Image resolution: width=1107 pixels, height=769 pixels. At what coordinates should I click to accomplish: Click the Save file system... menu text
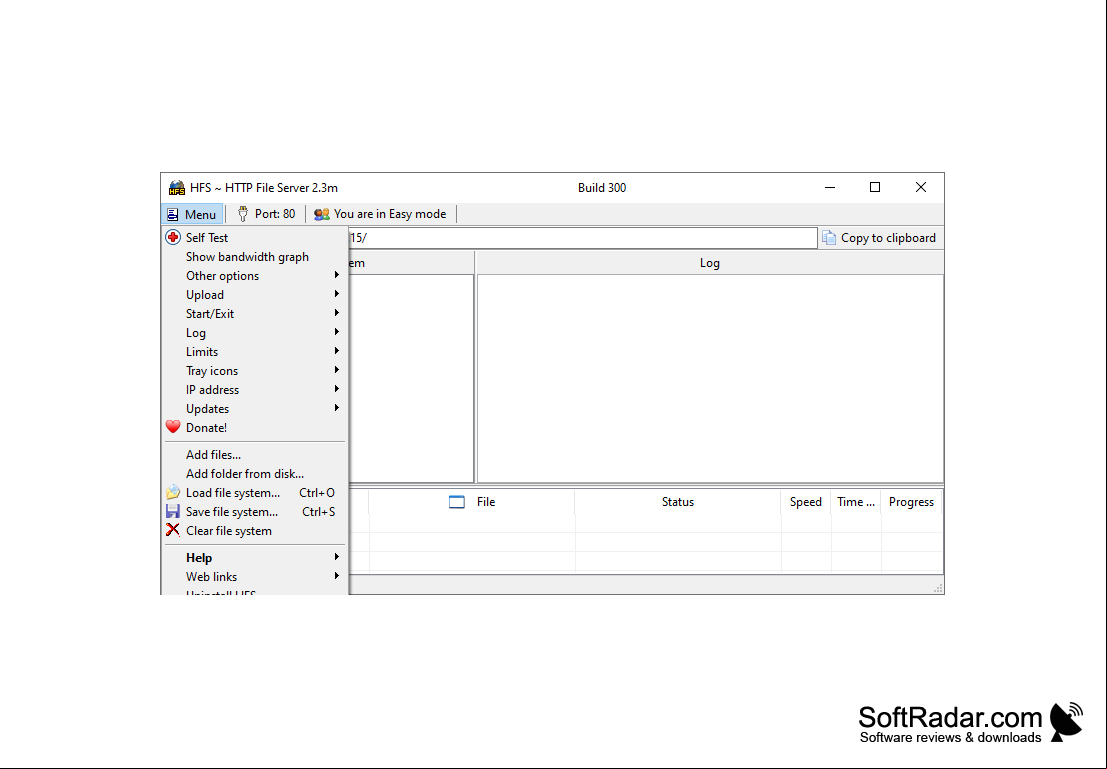(x=232, y=512)
